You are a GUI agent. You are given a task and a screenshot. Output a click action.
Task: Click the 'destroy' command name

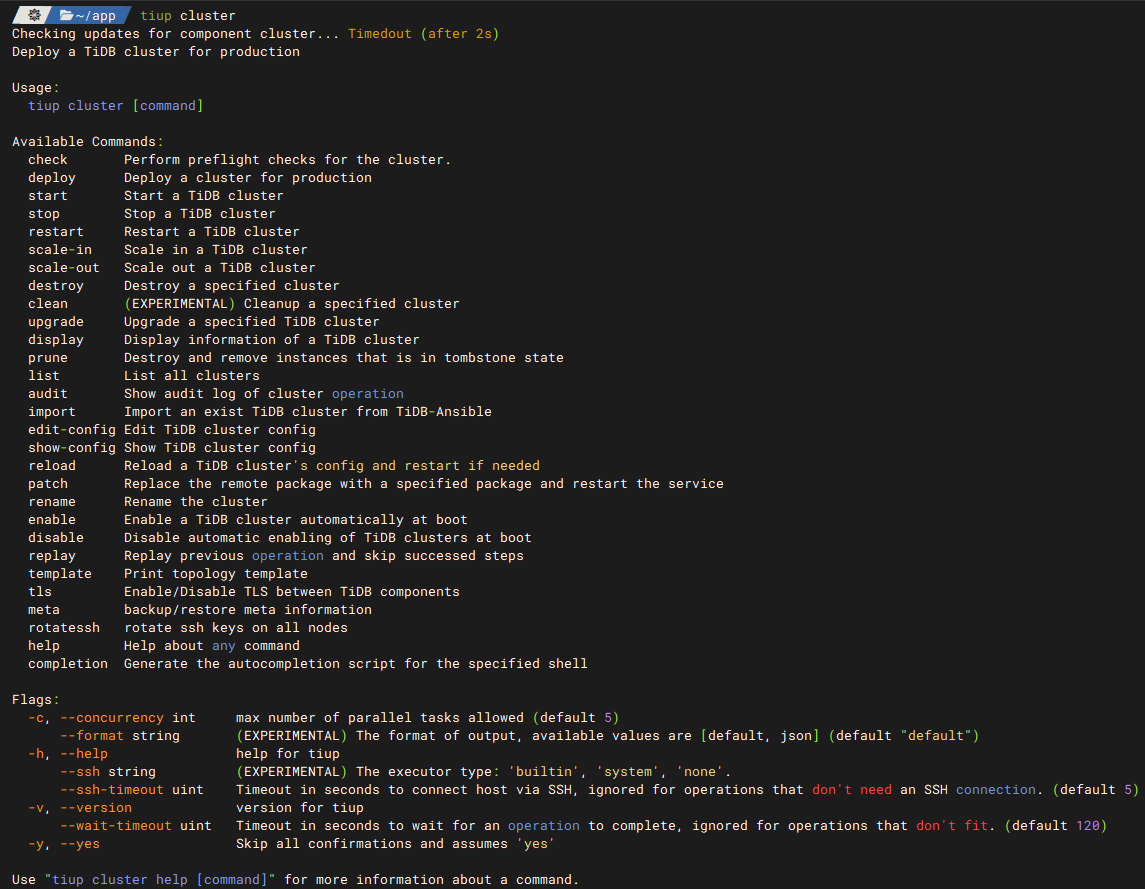(x=55, y=286)
